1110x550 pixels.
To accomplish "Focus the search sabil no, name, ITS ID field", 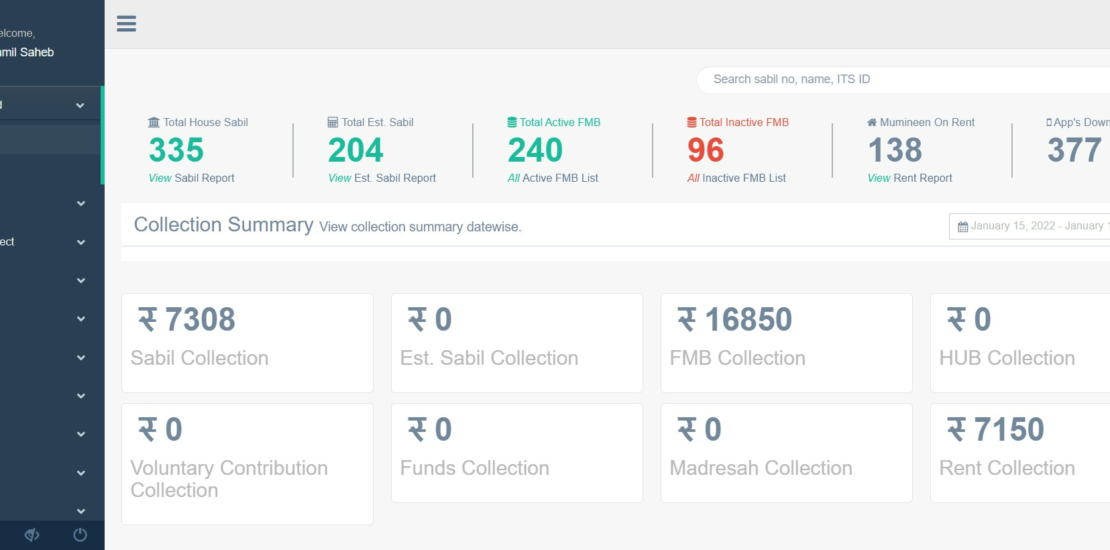I will pyautogui.click(x=900, y=79).
